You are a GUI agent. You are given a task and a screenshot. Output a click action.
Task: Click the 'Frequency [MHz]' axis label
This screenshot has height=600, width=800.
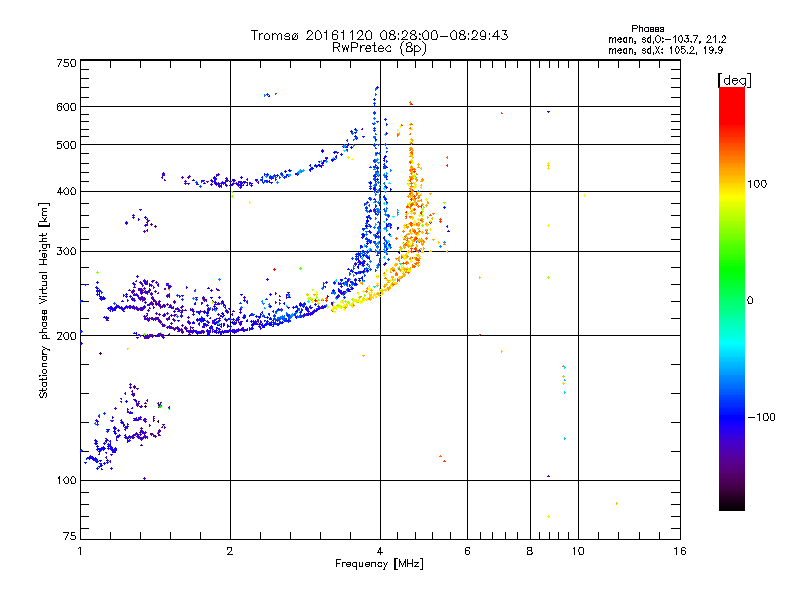(379, 564)
